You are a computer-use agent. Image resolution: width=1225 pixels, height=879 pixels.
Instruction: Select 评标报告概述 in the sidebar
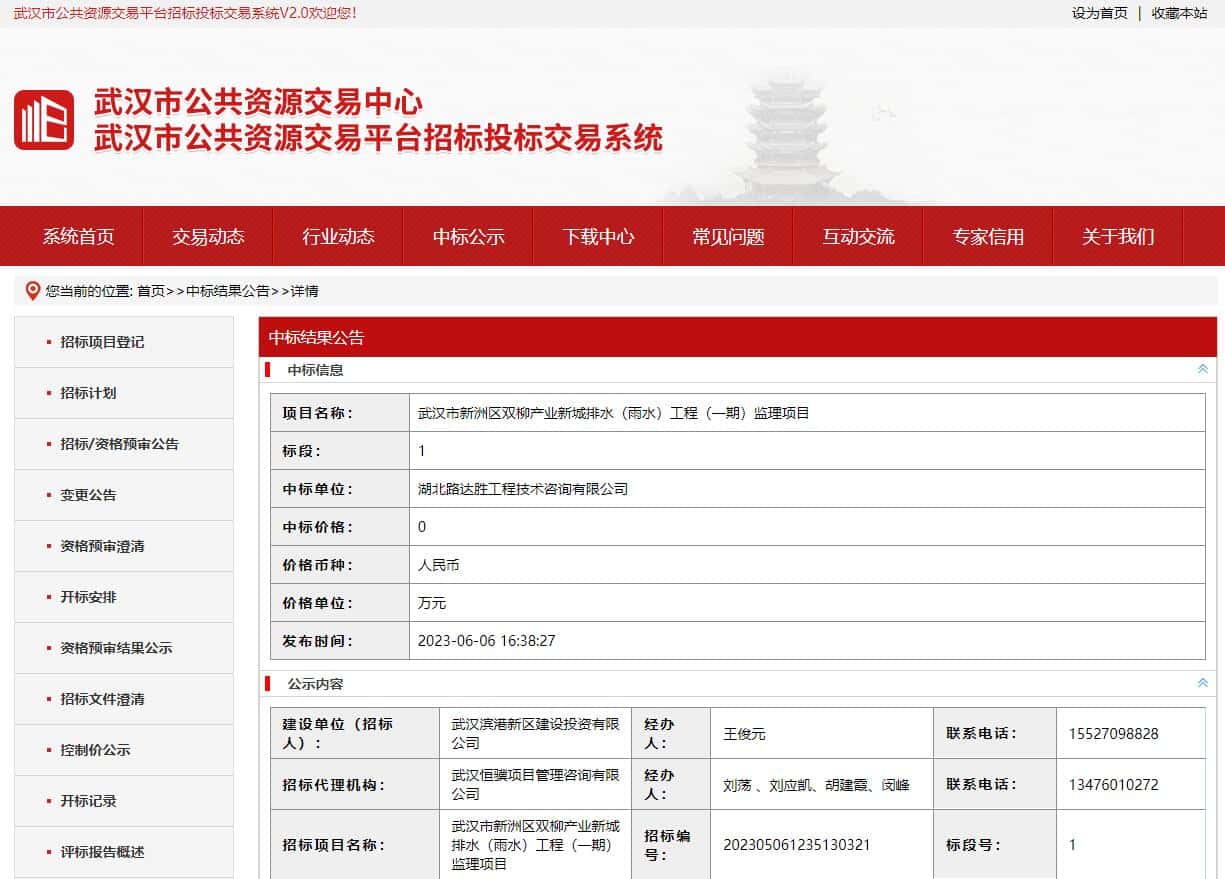click(102, 852)
